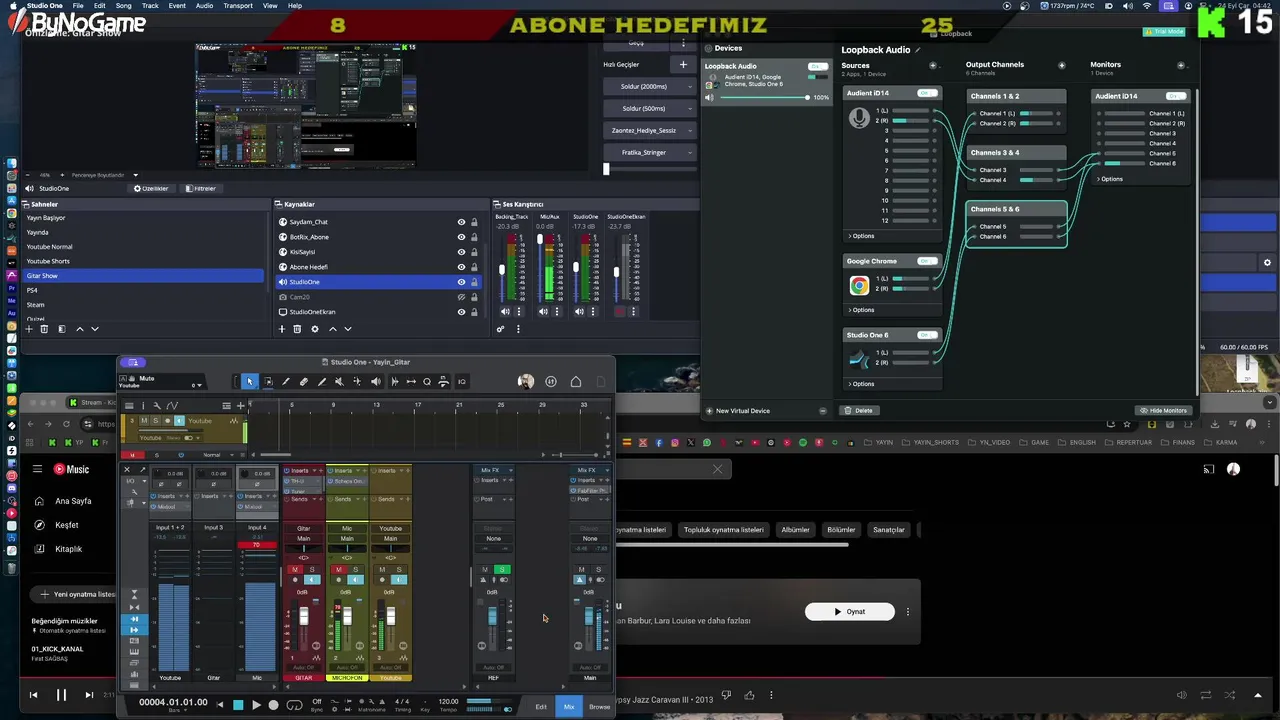The height and width of the screenshot is (720, 1280).
Task: Expand Options under Audient iD14 monitor
Action: (1110, 179)
